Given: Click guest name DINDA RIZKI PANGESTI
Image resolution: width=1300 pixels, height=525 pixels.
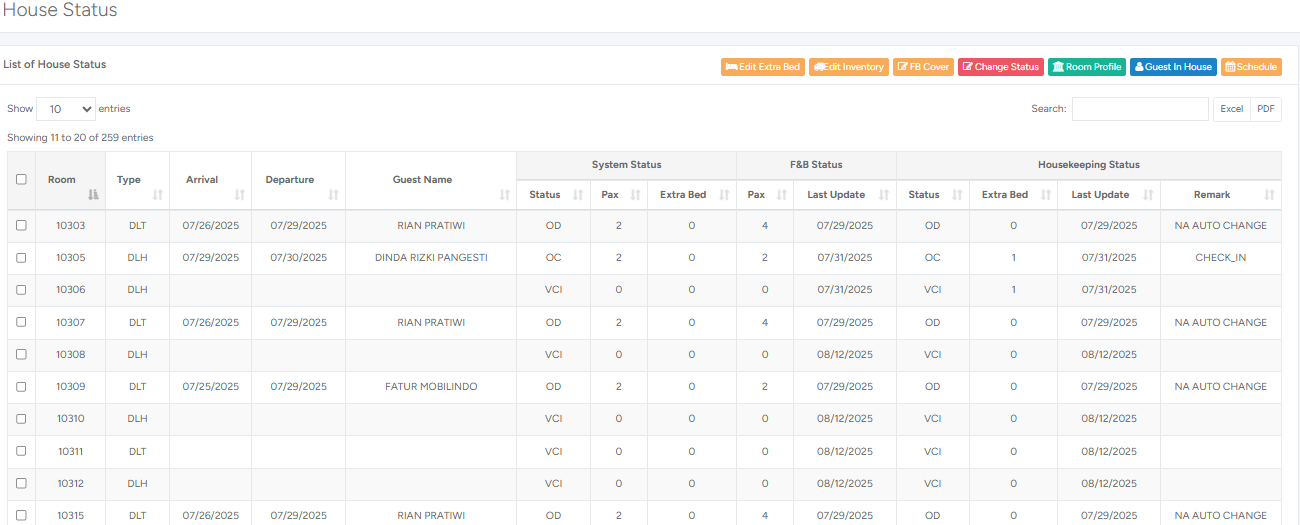Looking at the screenshot, I should point(431,258).
